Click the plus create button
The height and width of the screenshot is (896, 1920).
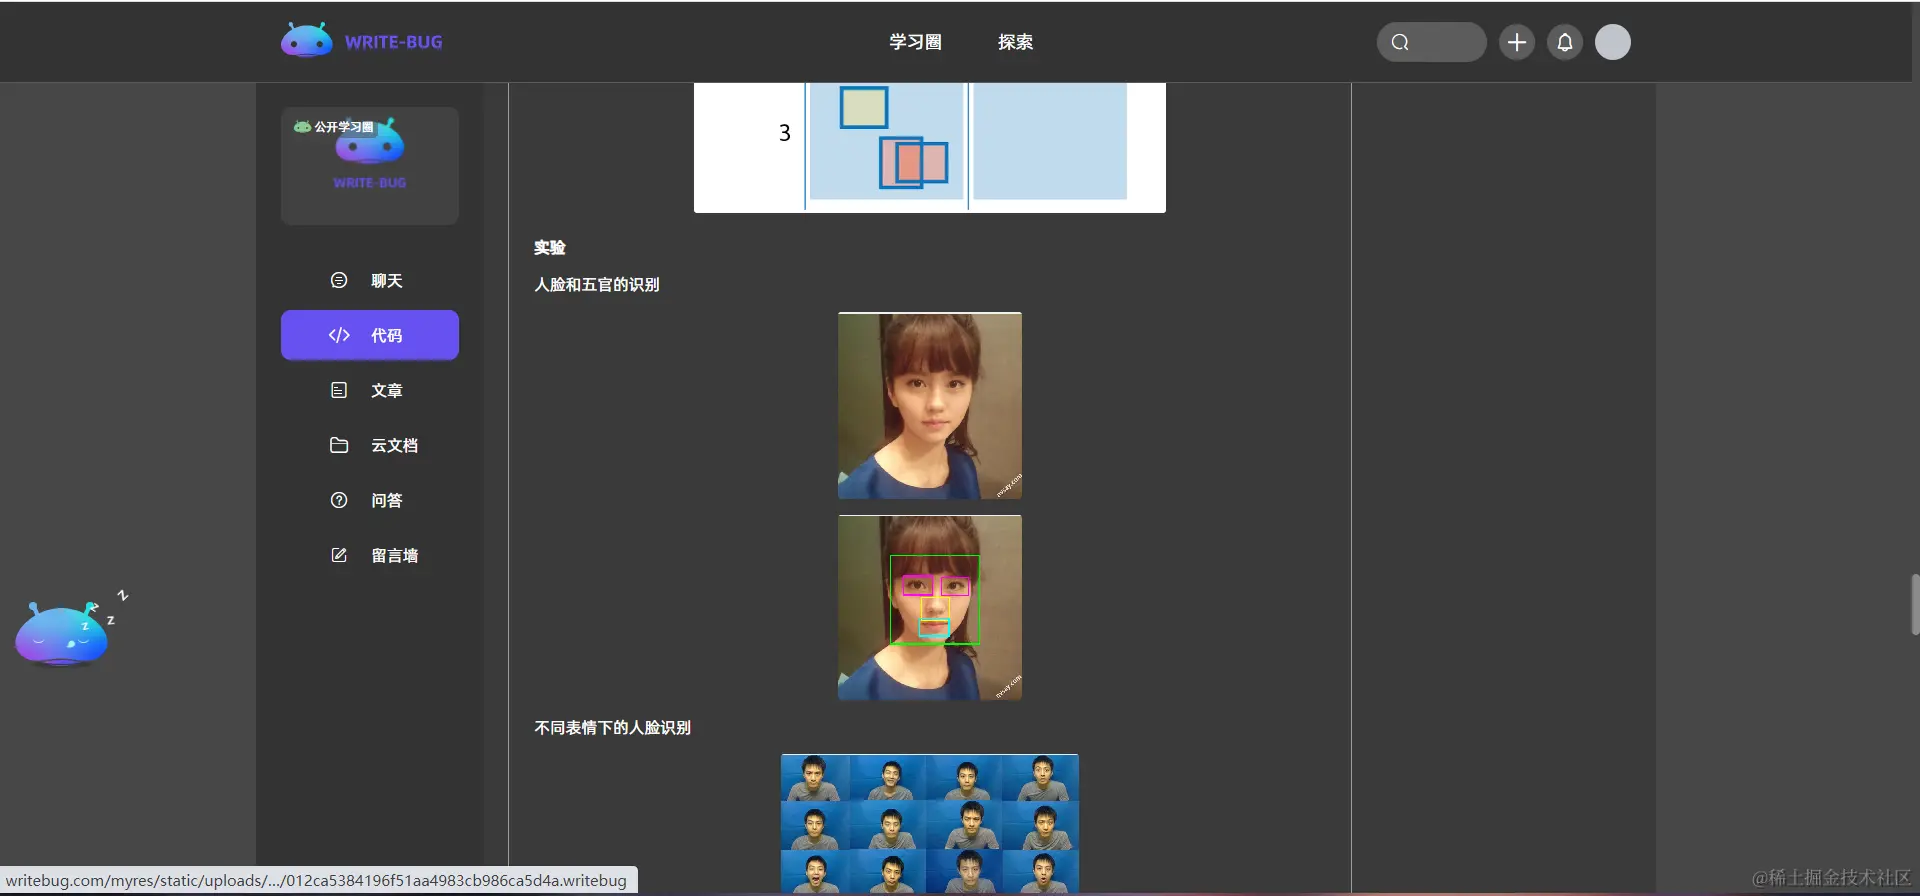1517,42
